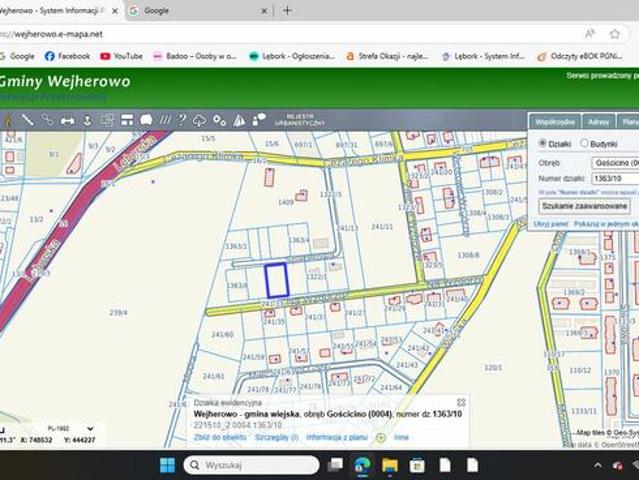Screen dimensions: 639x480
Task: Click the speech bubble toolbar icon
Action: pos(146,119)
